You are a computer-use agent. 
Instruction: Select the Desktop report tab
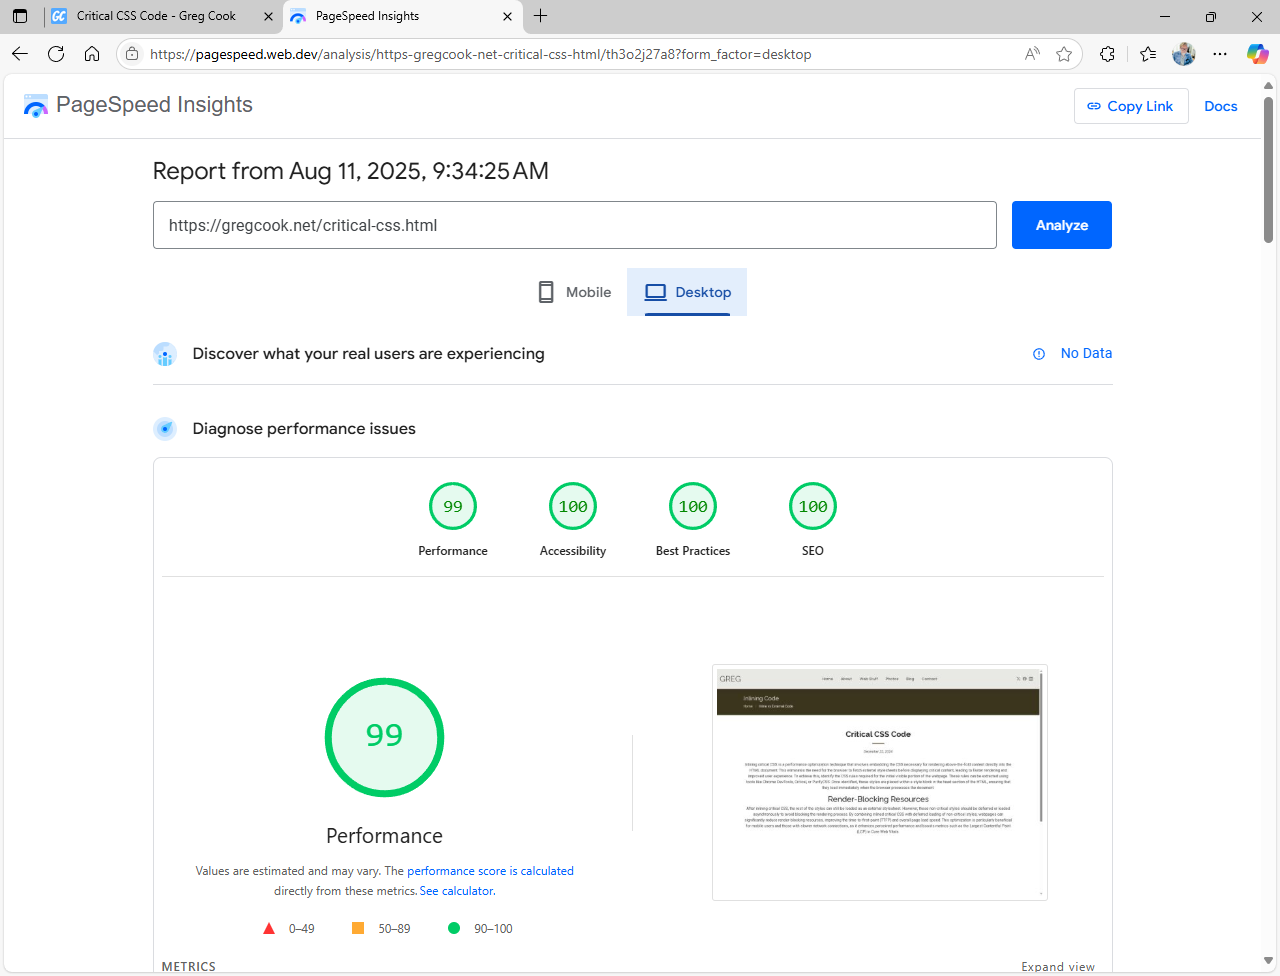[687, 292]
